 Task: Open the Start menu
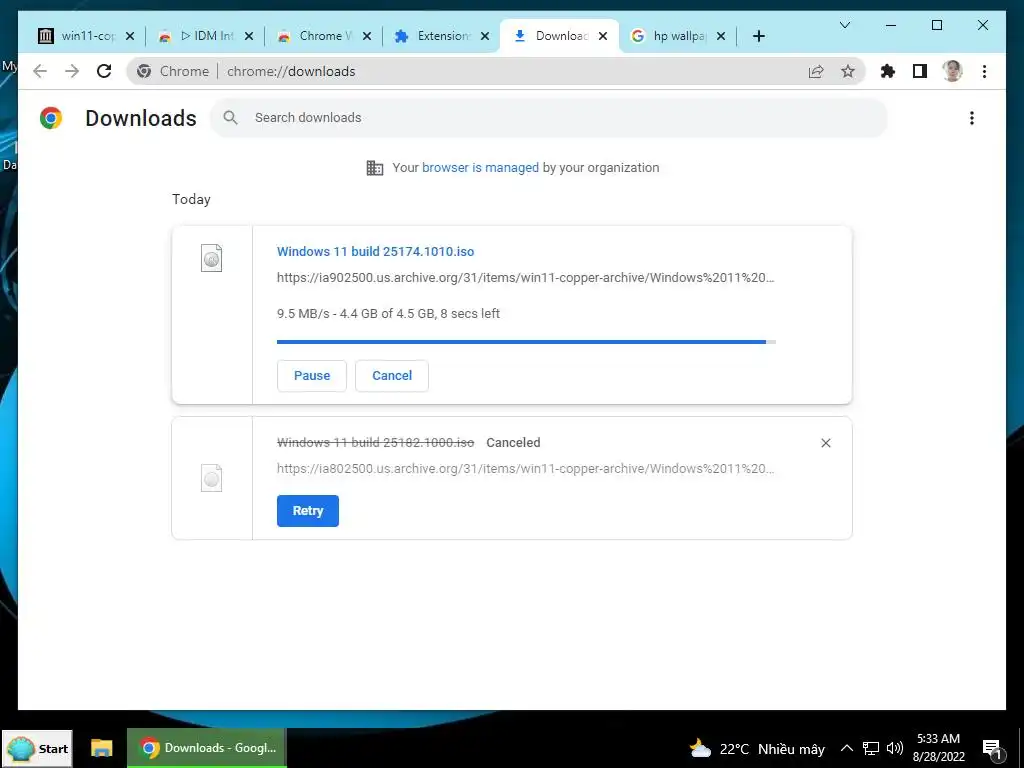[x=37, y=748]
